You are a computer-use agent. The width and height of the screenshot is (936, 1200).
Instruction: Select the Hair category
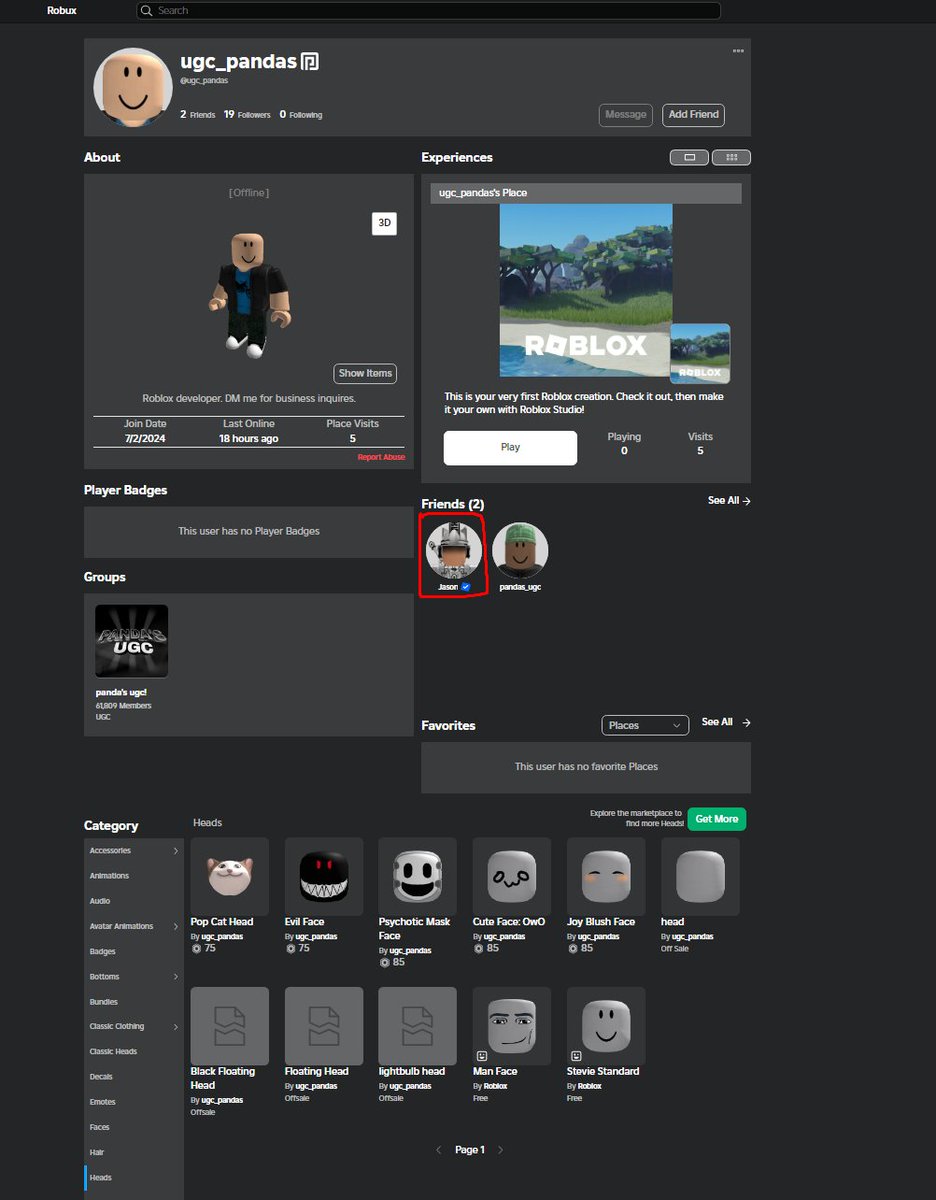[134, 1152]
